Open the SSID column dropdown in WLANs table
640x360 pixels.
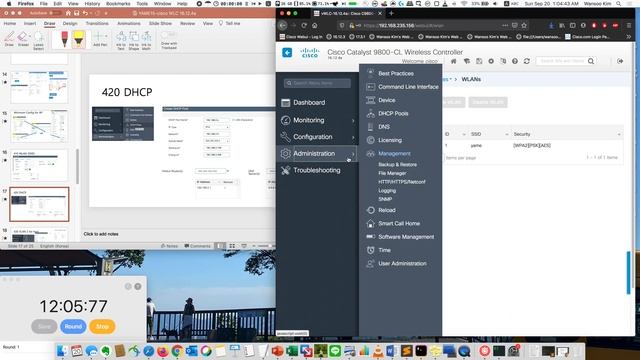click(507, 134)
